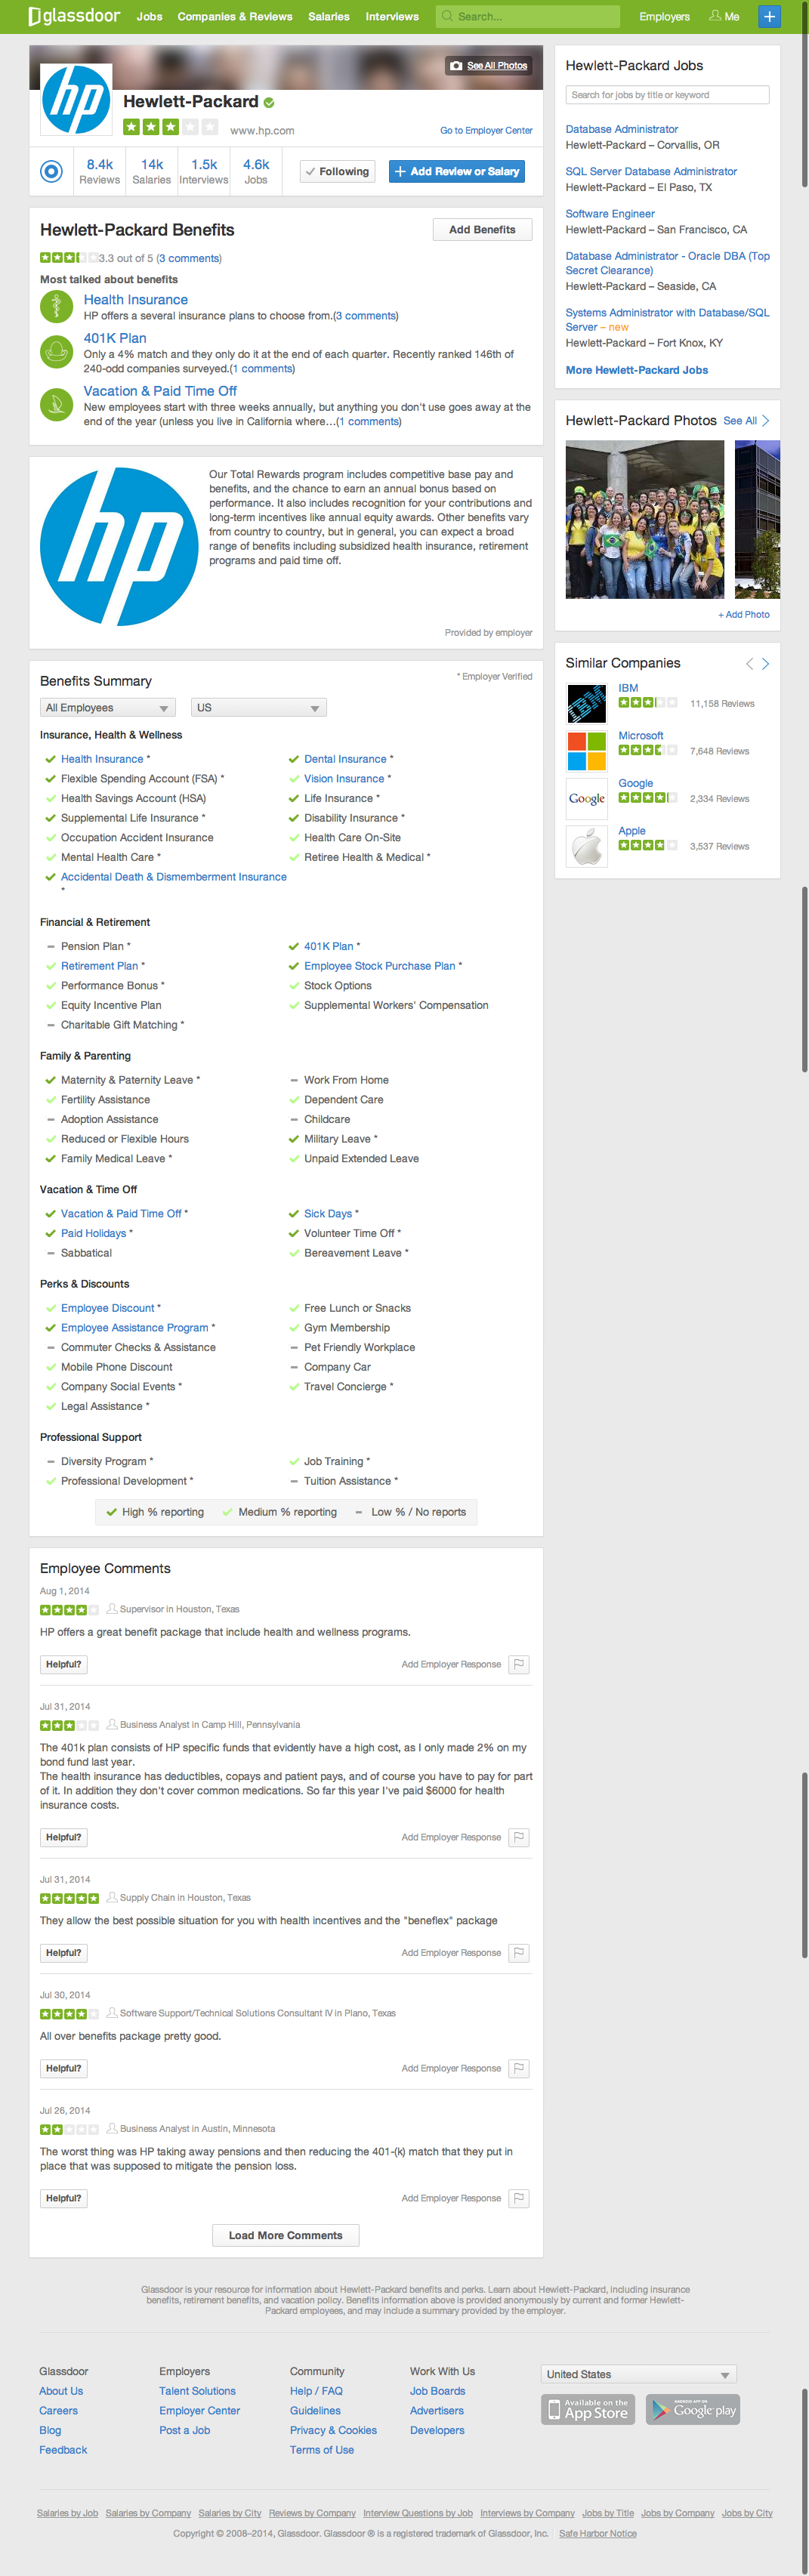Expand the US country dropdown in Benefits Summary
This screenshot has width=809, height=2576.
(x=258, y=708)
